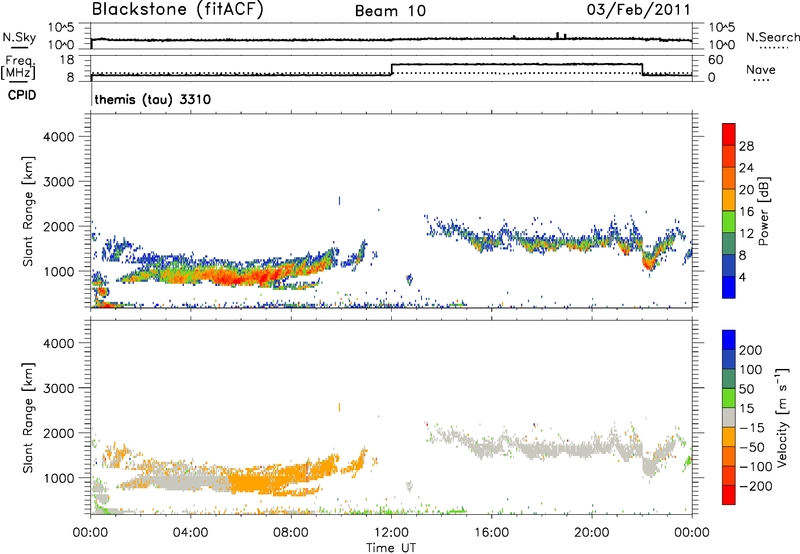Click the '4000' tick on power panel axis
The width and height of the screenshot is (800, 554).
pyautogui.click(x=58, y=137)
